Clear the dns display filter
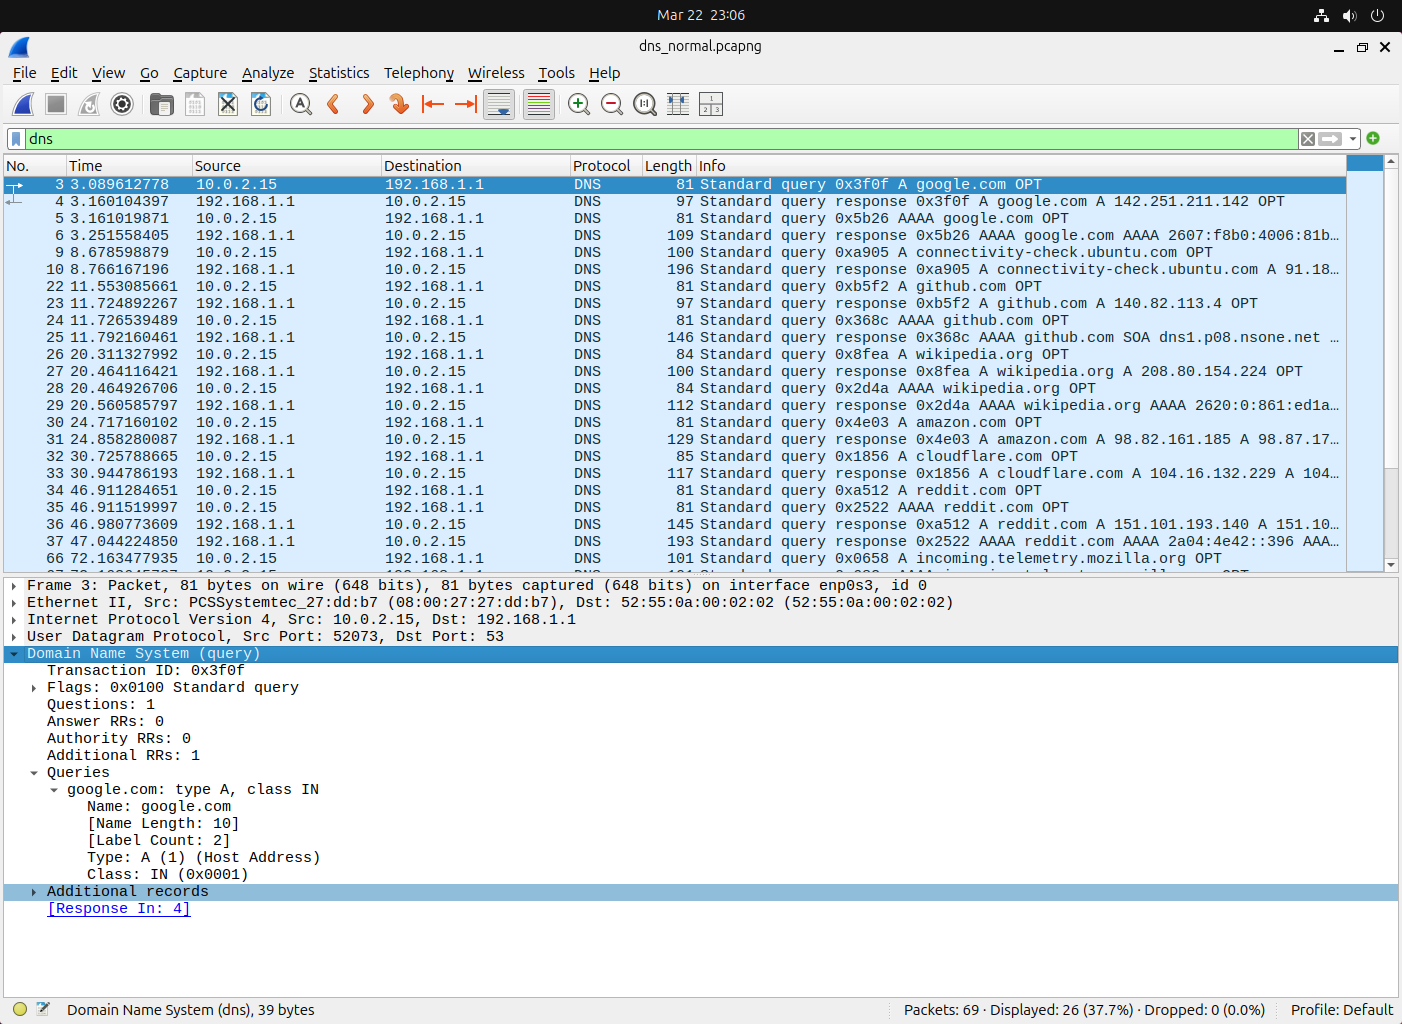 1308,139
